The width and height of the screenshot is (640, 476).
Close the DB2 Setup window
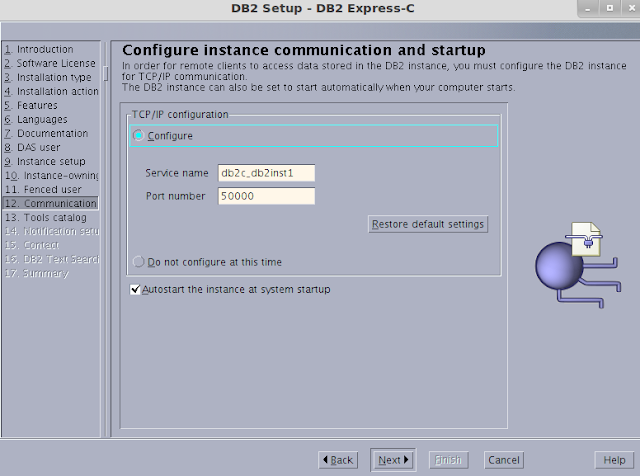click(631, 9)
